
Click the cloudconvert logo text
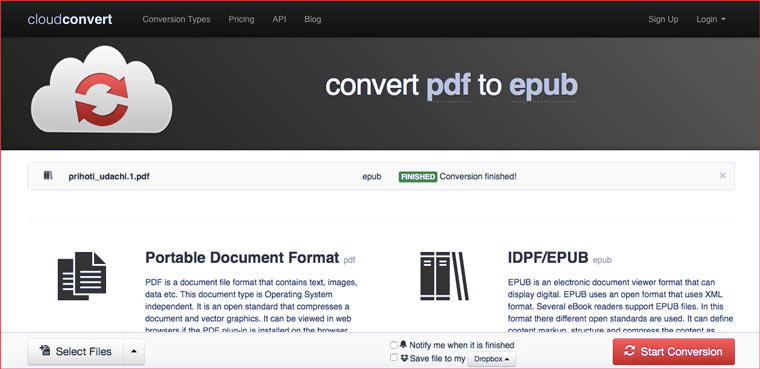pos(70,19)
